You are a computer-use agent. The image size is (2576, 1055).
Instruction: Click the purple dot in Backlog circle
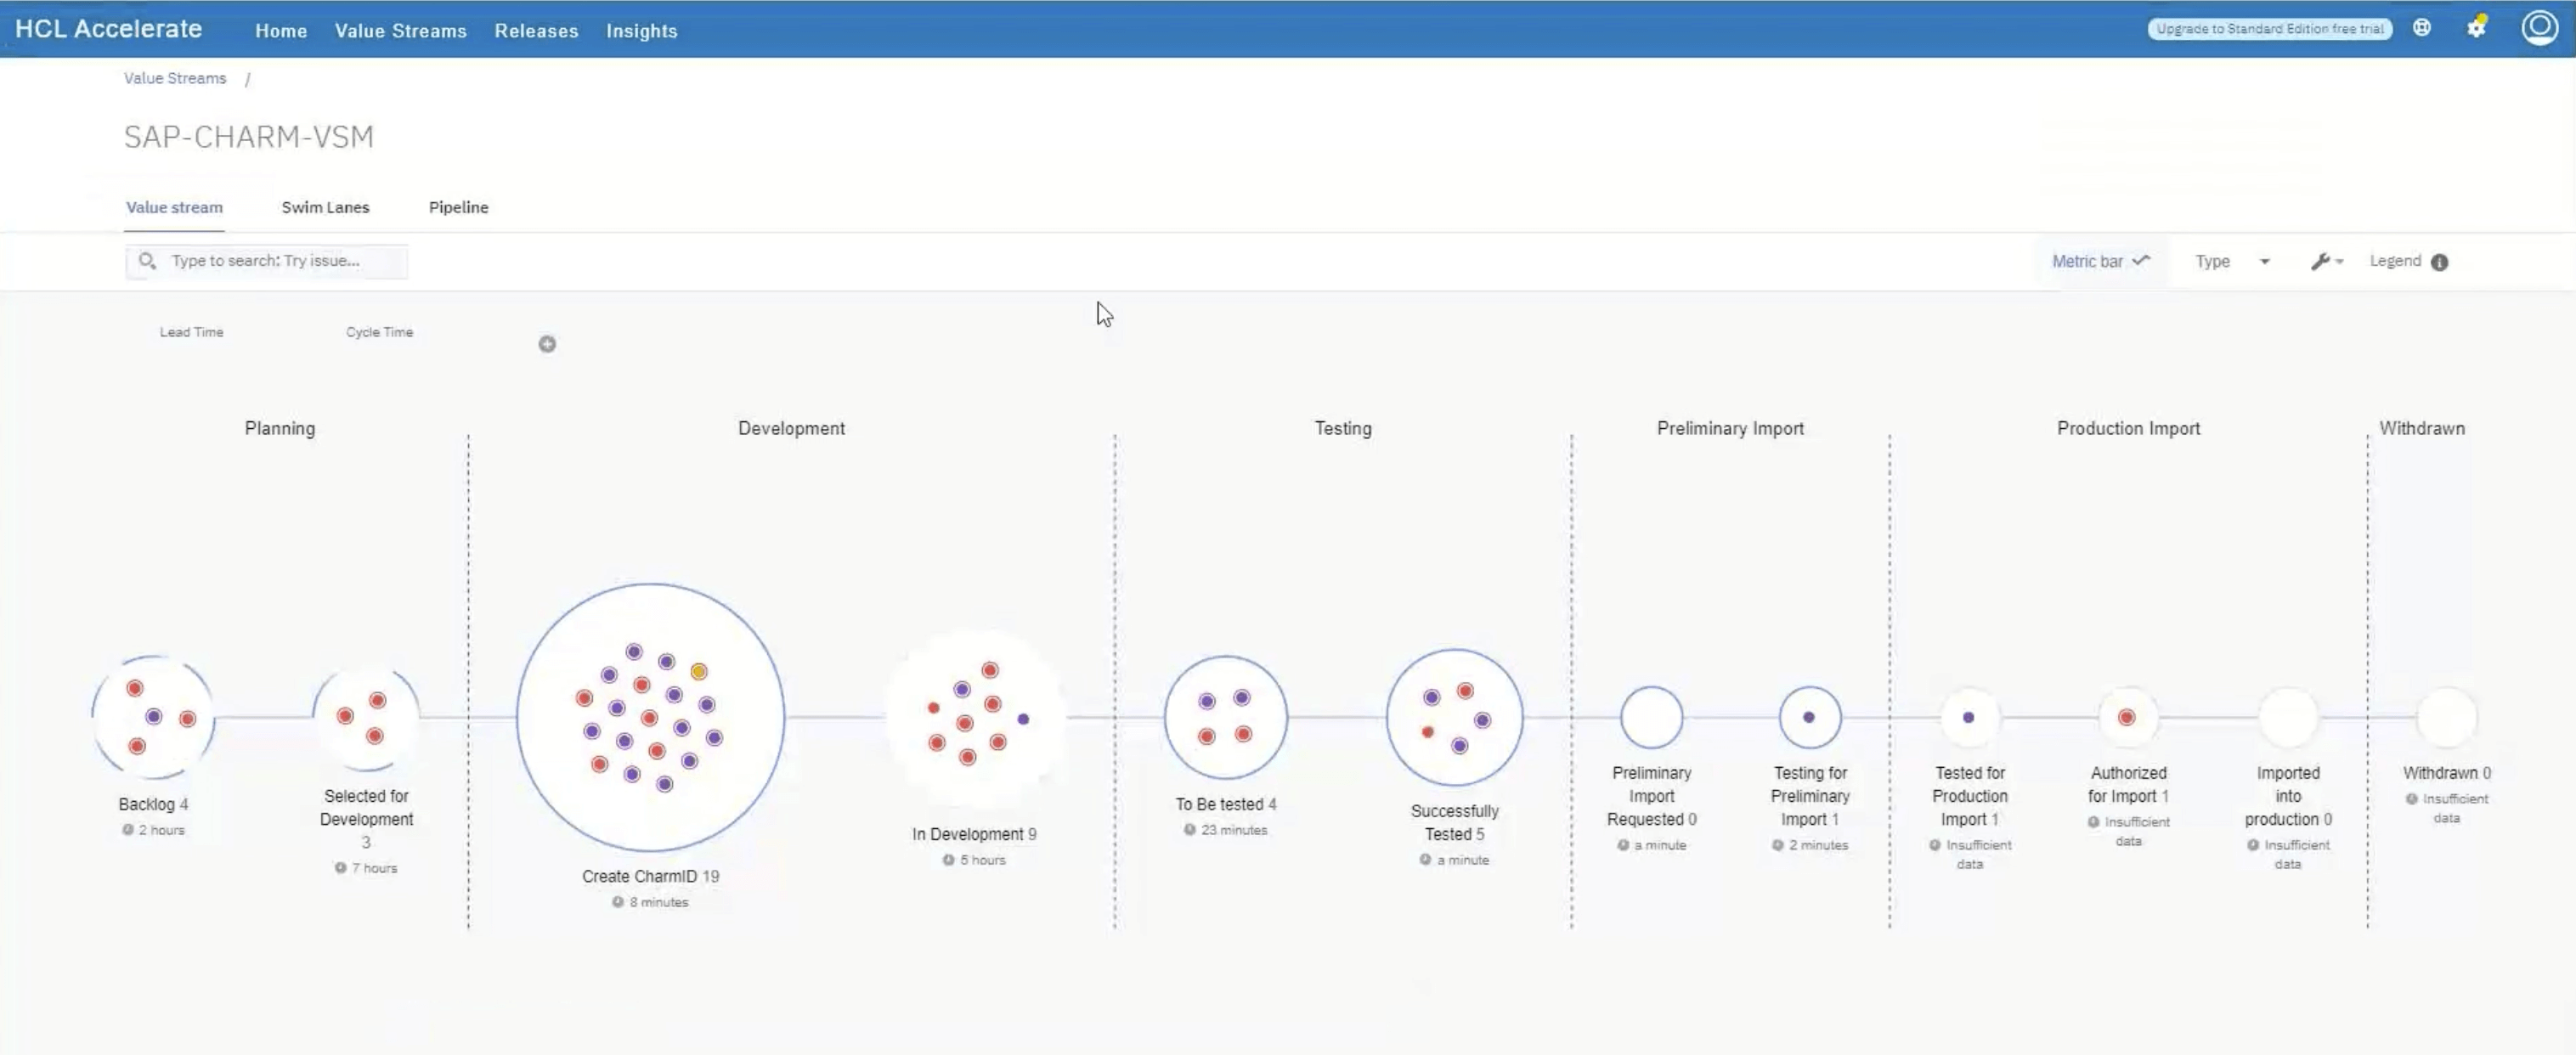(x=154, y=717)
